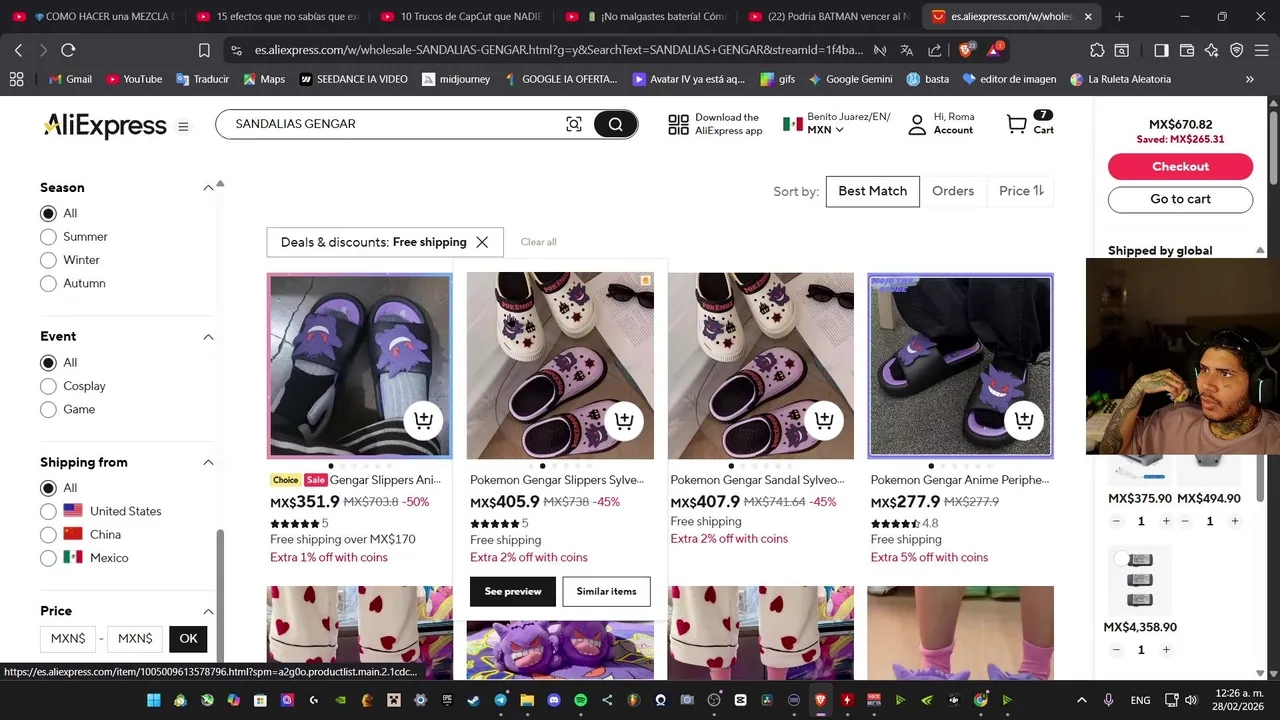Click the QR code app download icon
Viewport: 1280px width, 720px height.
679,124
